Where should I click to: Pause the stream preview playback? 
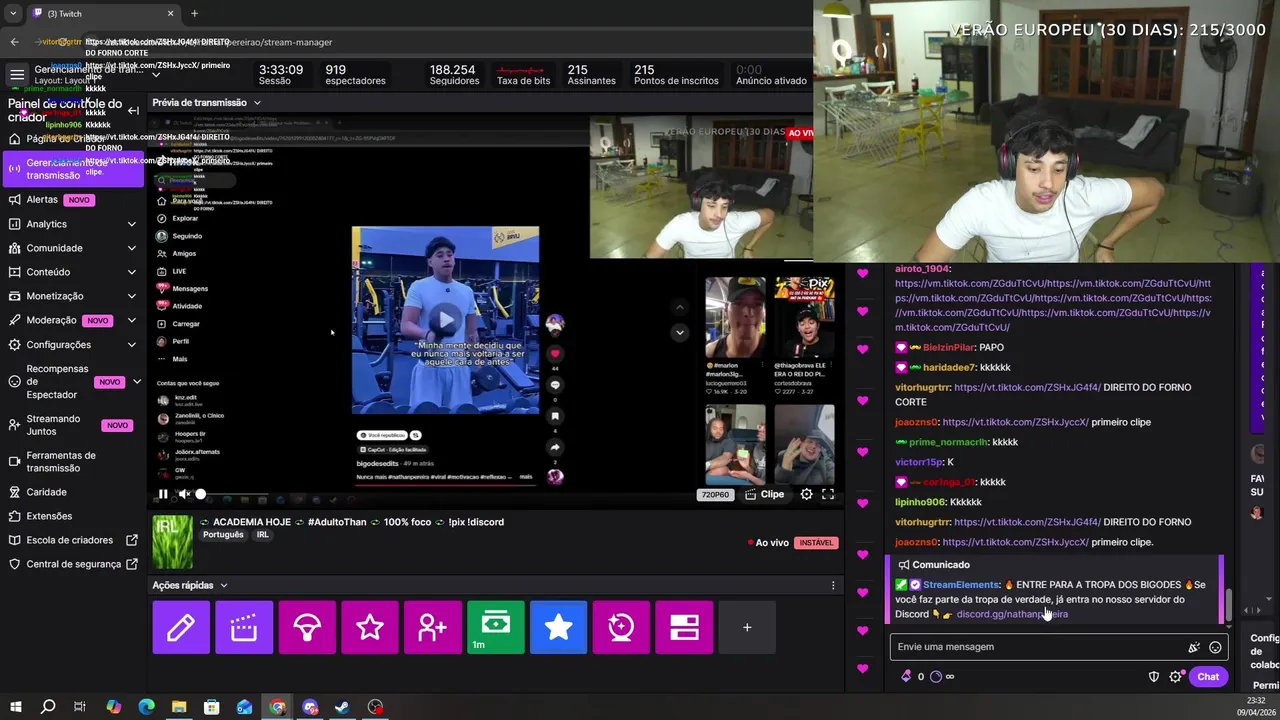pyautogui.click(x=163, y=494)
